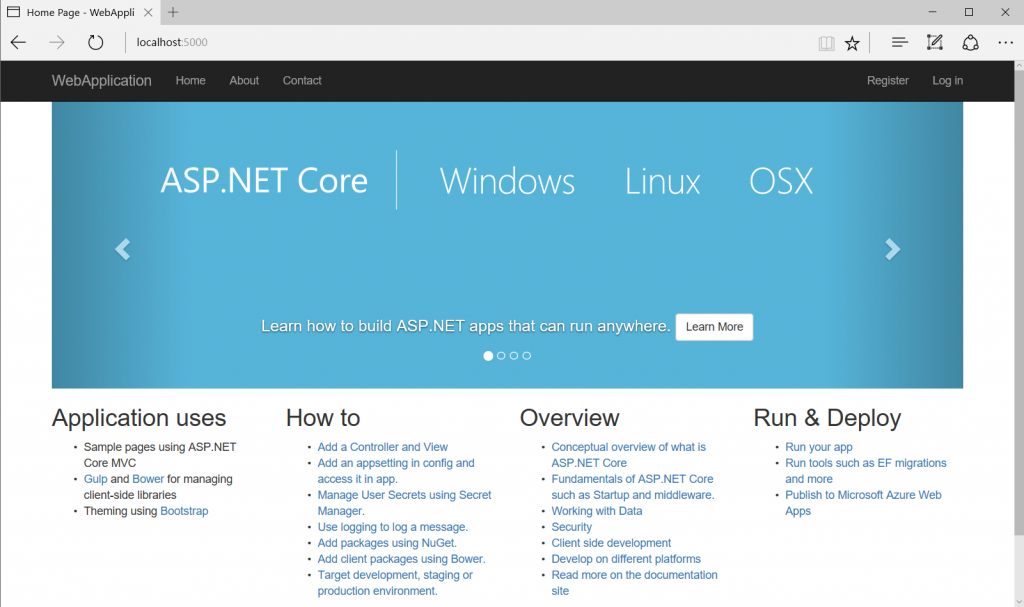
Task: Open the Bootstrap link
Action: coord(184,511)
